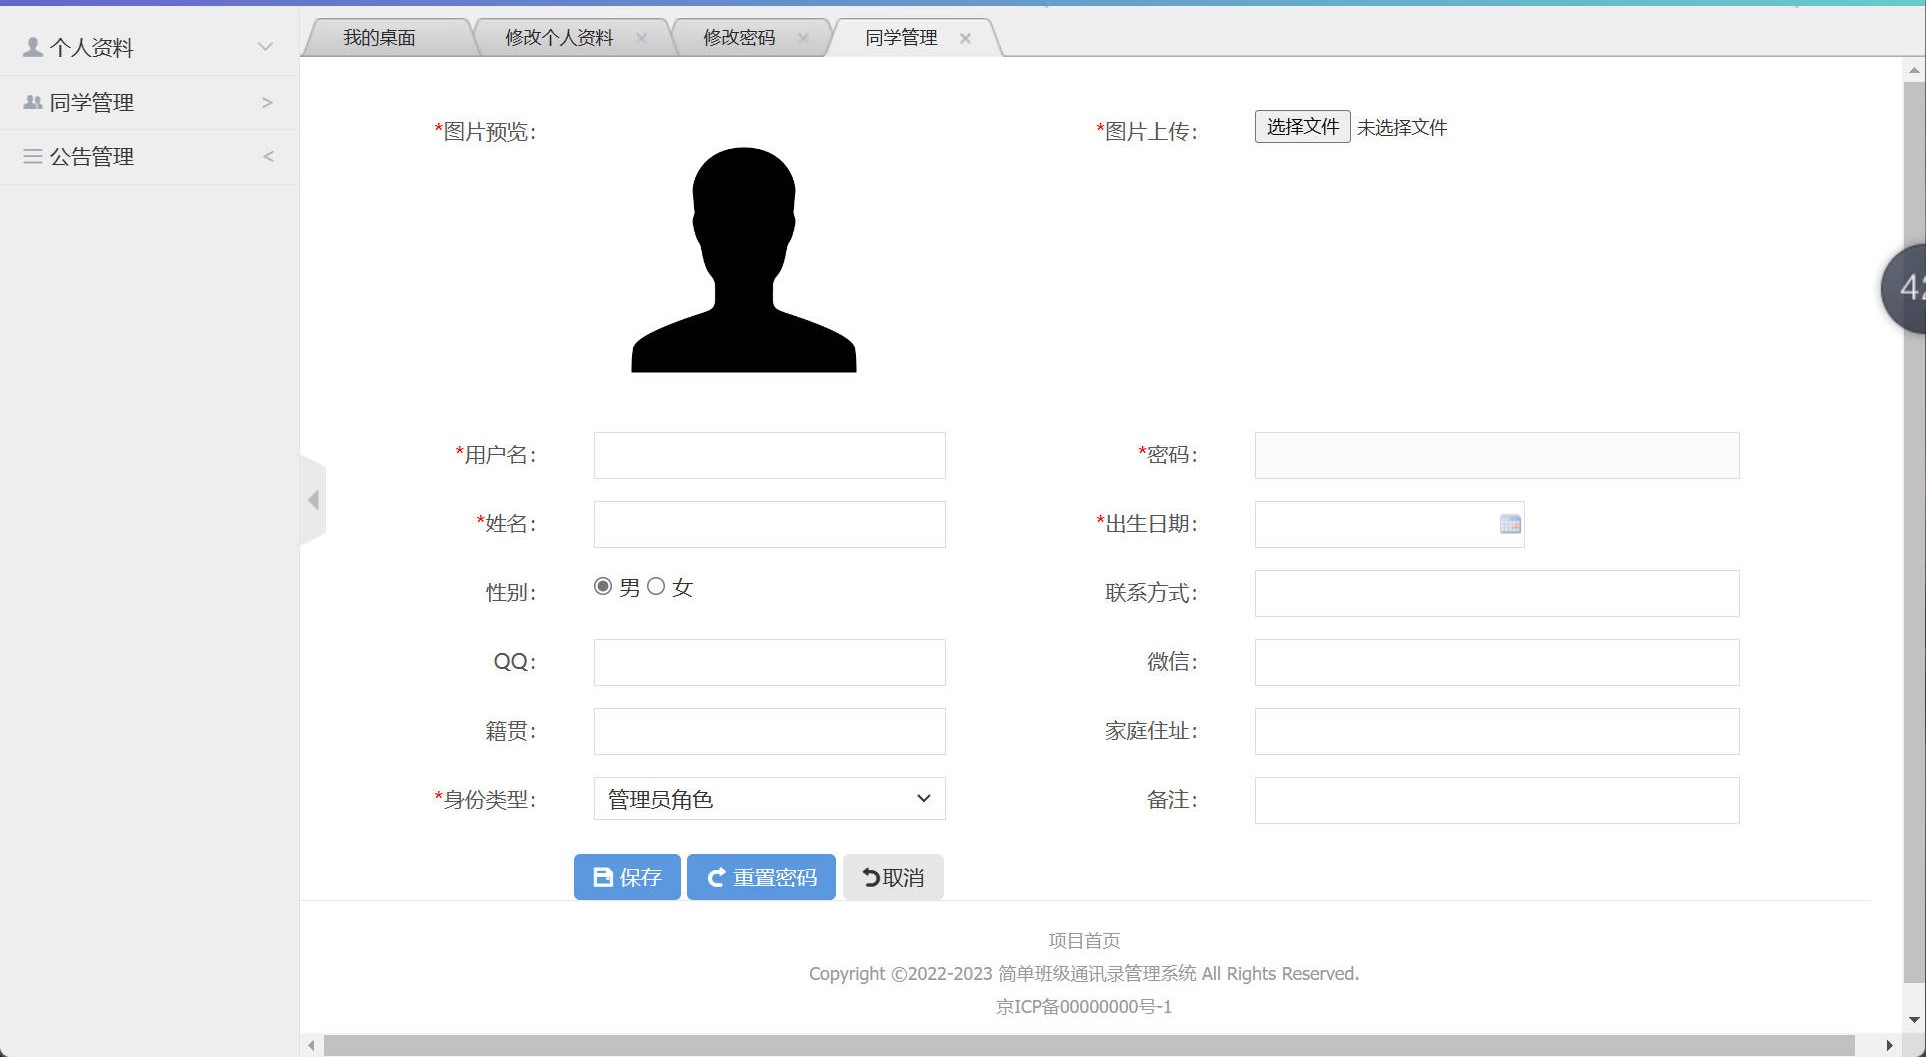Open the 项目首页 link in footer
This screenshot has width=1926, height=1057.
[1083, 940]
